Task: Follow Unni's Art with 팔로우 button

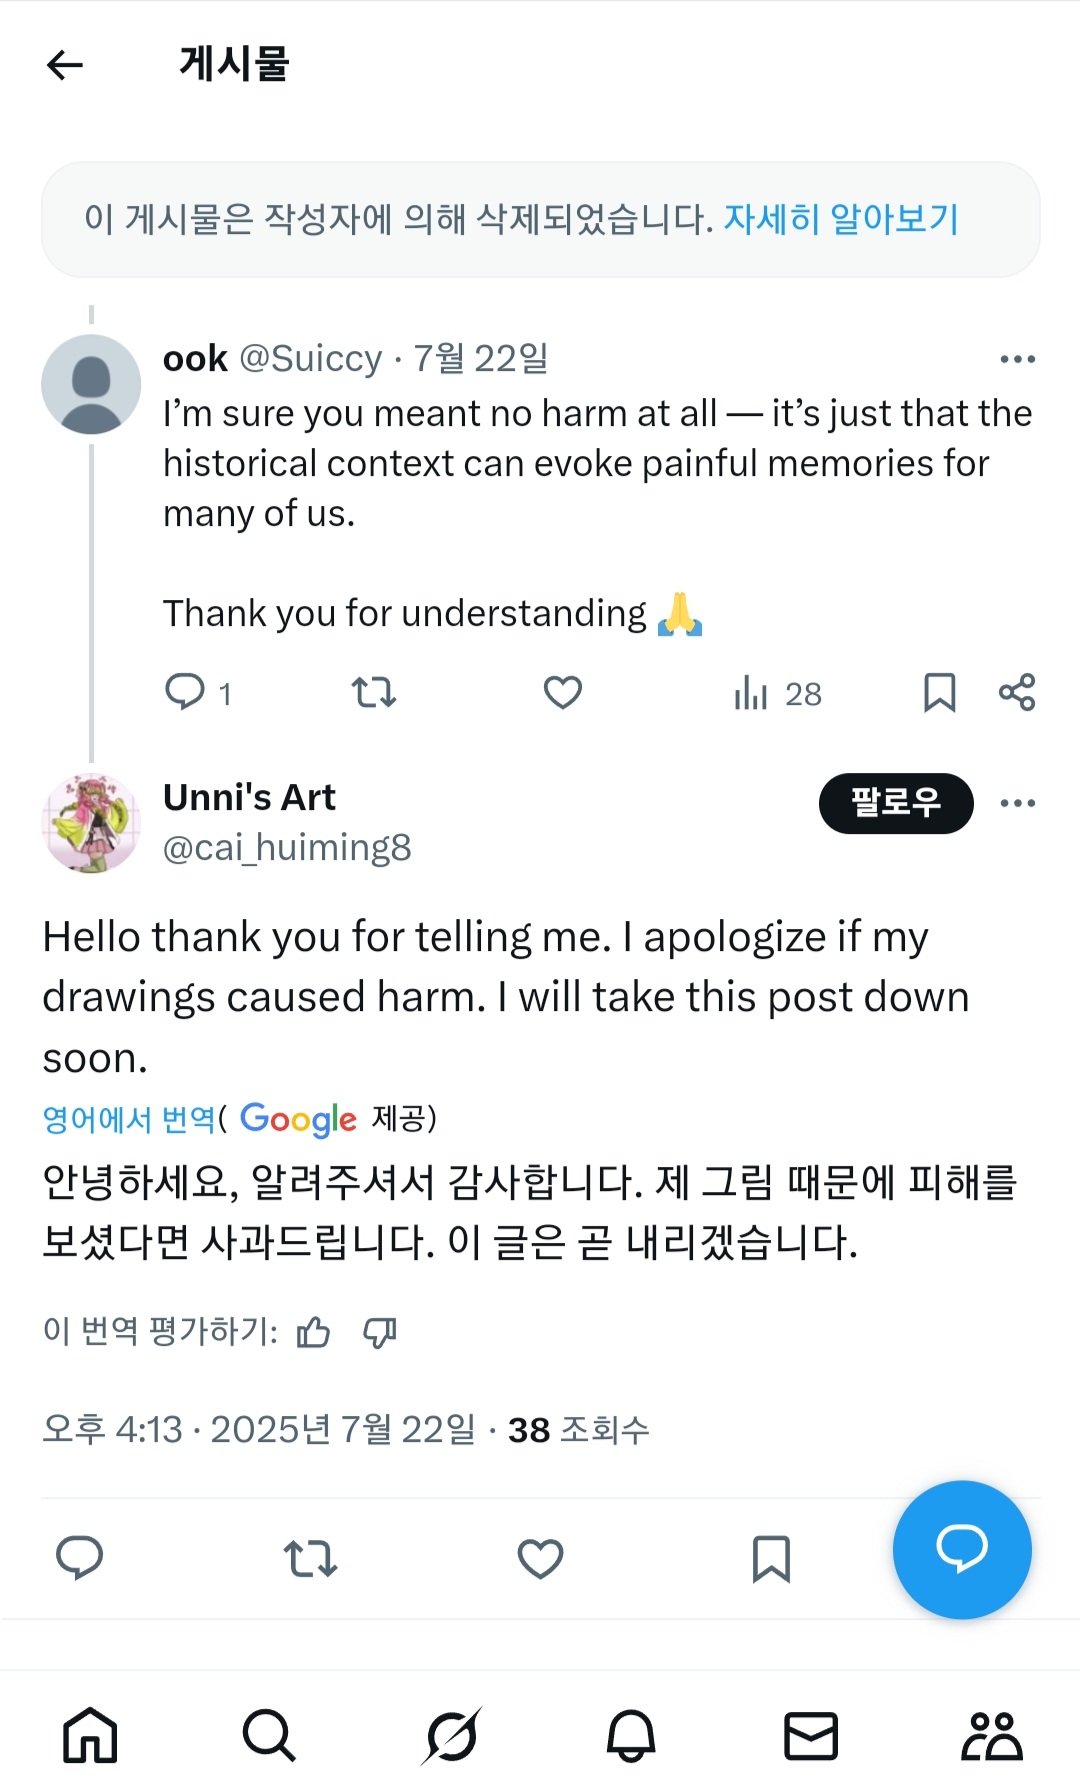Action: (895, 803)
